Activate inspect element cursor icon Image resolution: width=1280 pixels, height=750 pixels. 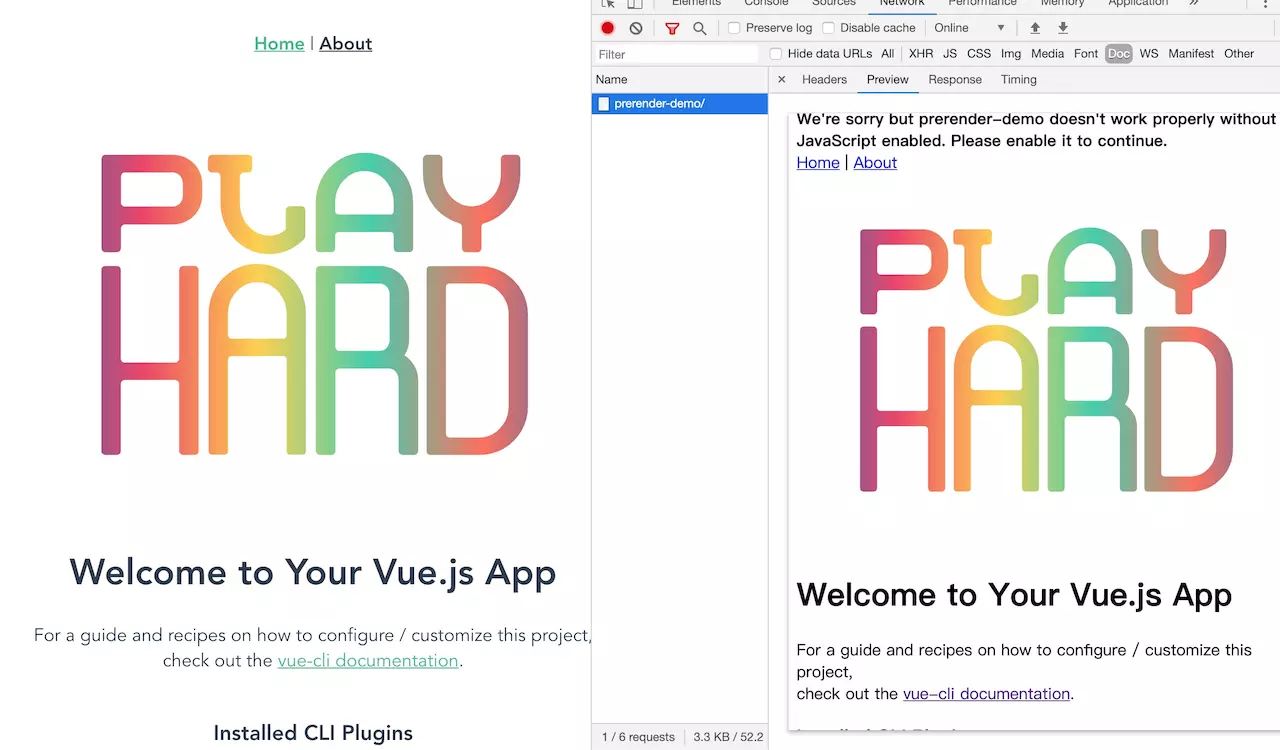pyautogui.click(x=608, y=4)
